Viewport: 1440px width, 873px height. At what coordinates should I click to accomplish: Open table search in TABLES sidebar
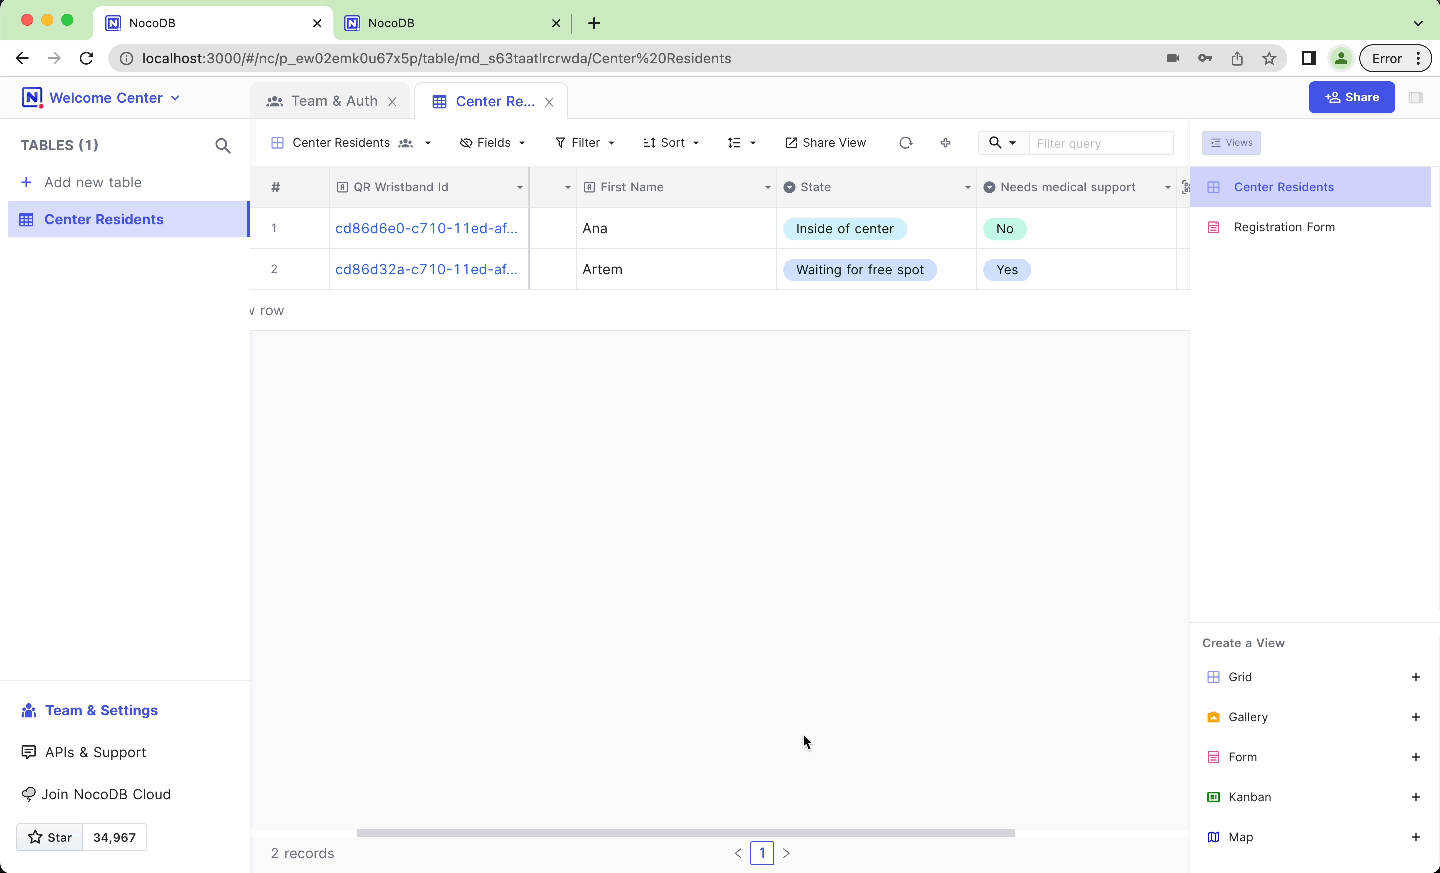[223, 146]
